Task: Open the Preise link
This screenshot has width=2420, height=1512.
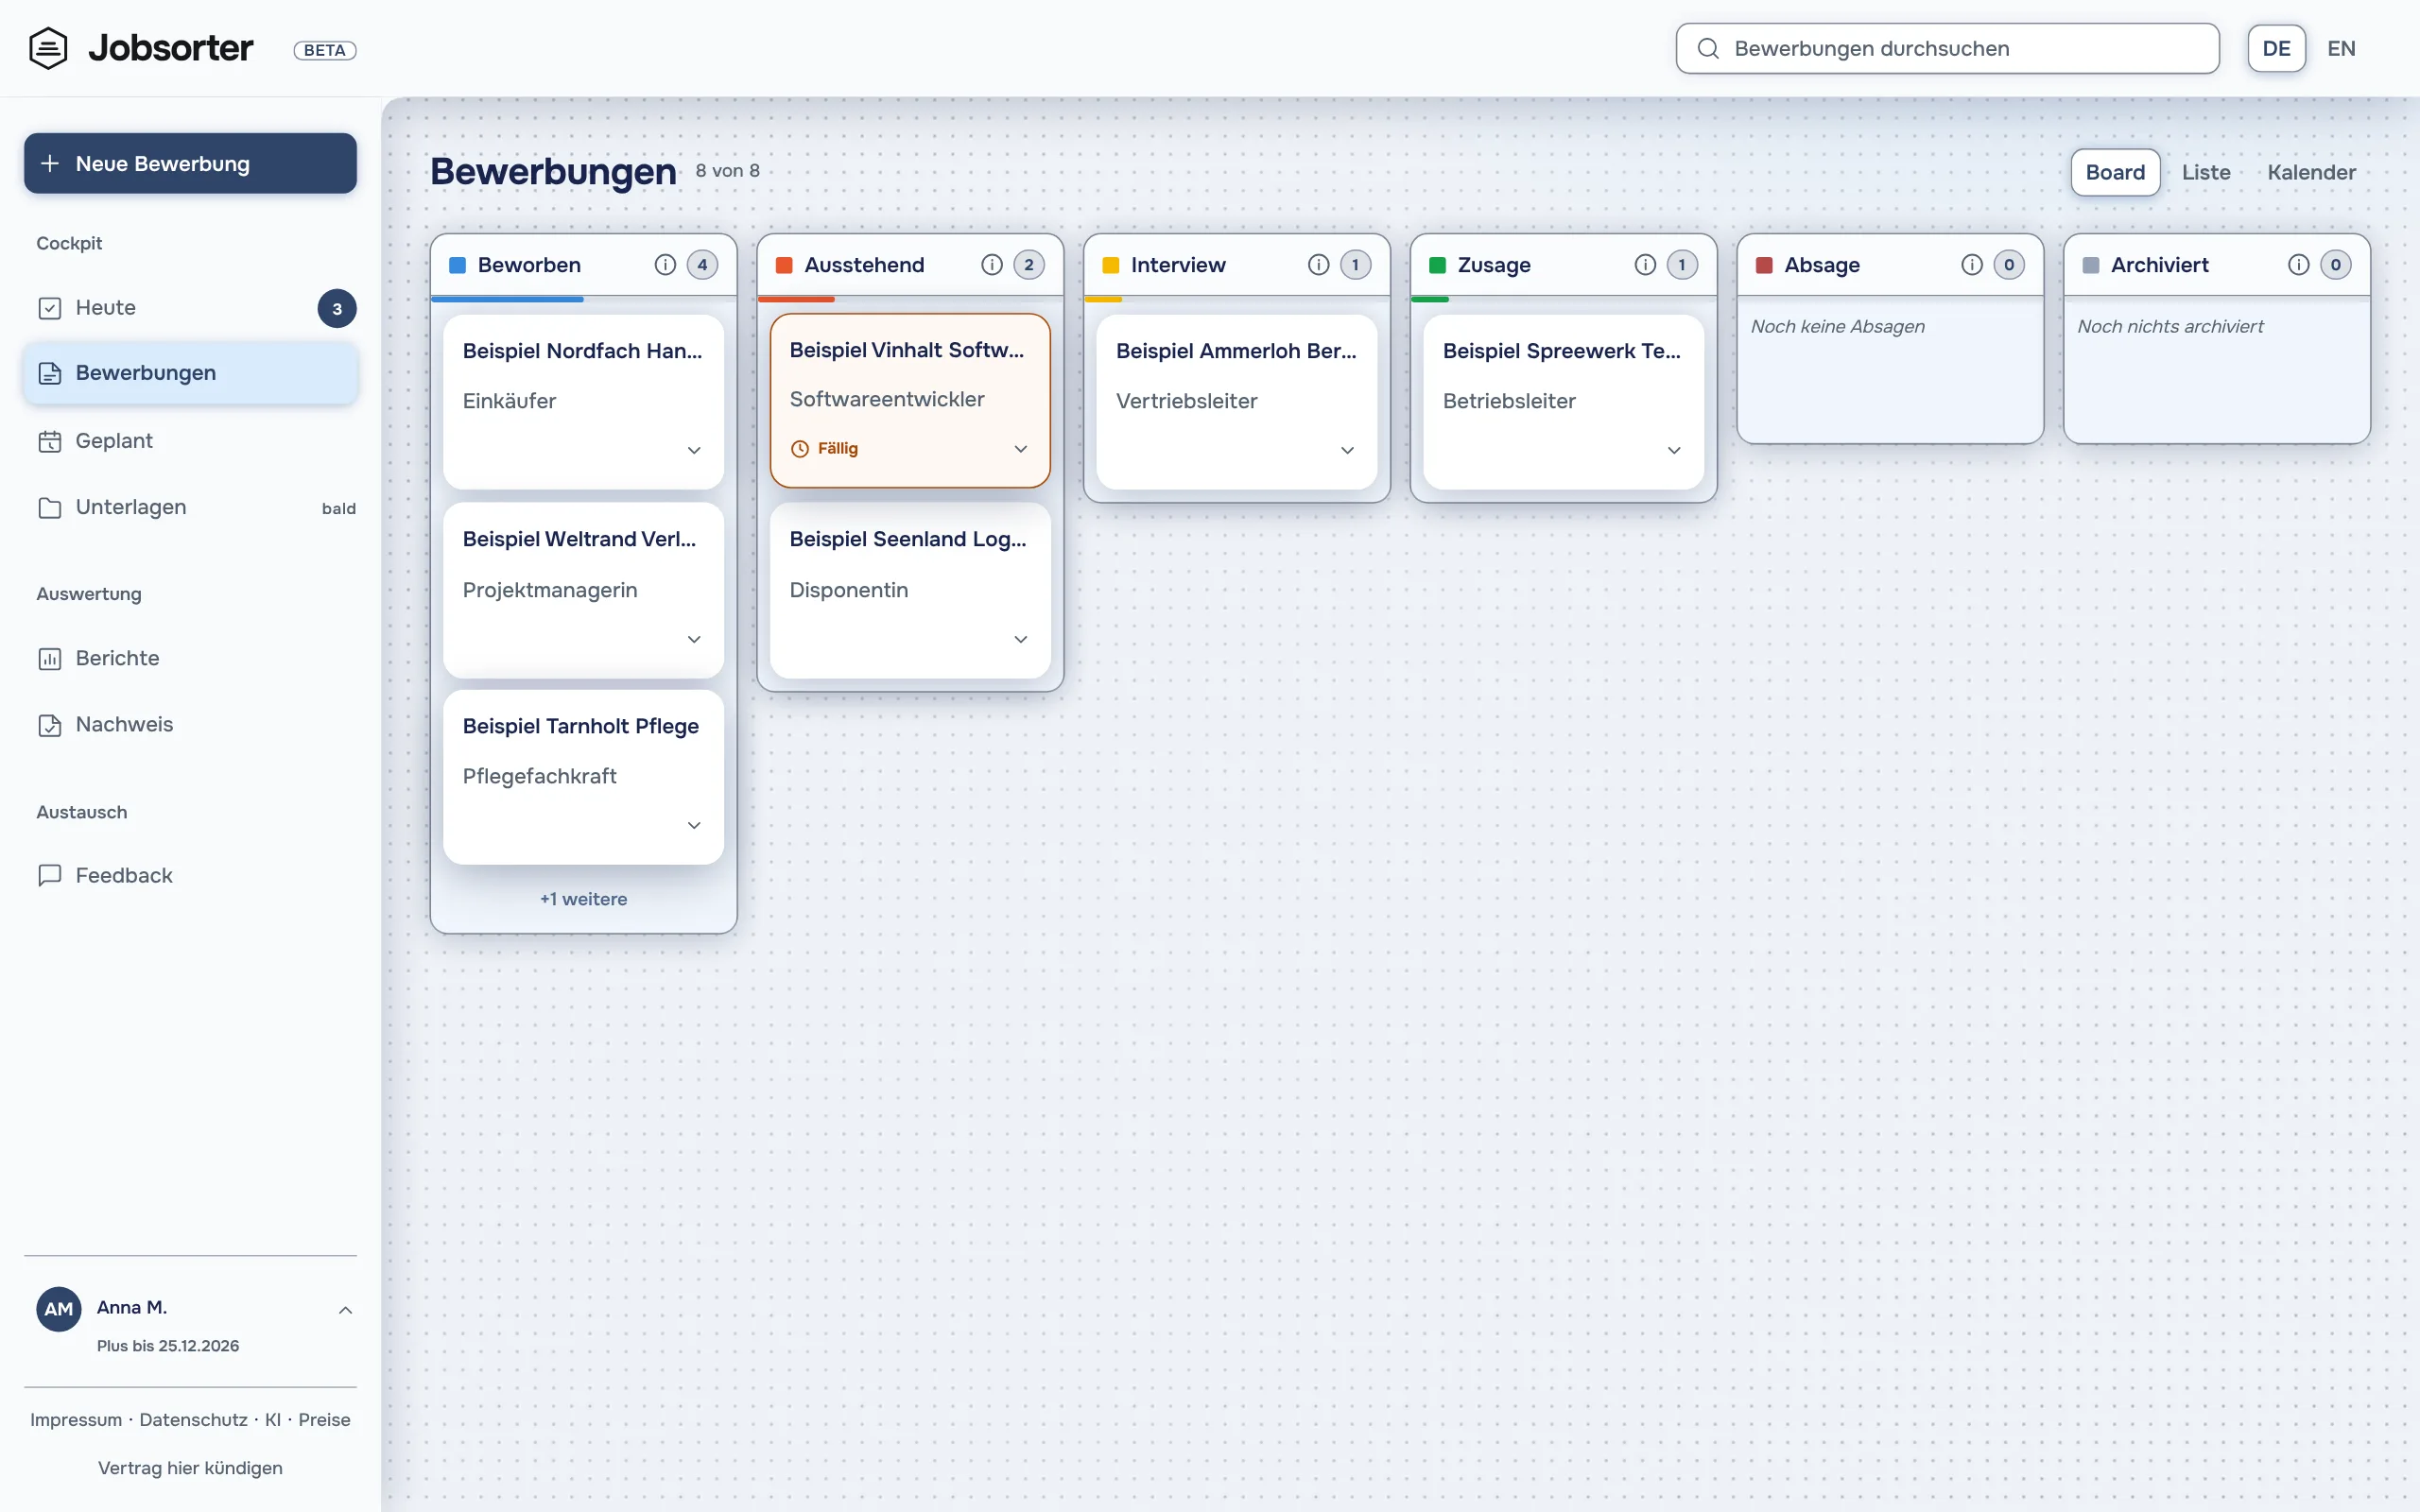Action: [324, 1419]
